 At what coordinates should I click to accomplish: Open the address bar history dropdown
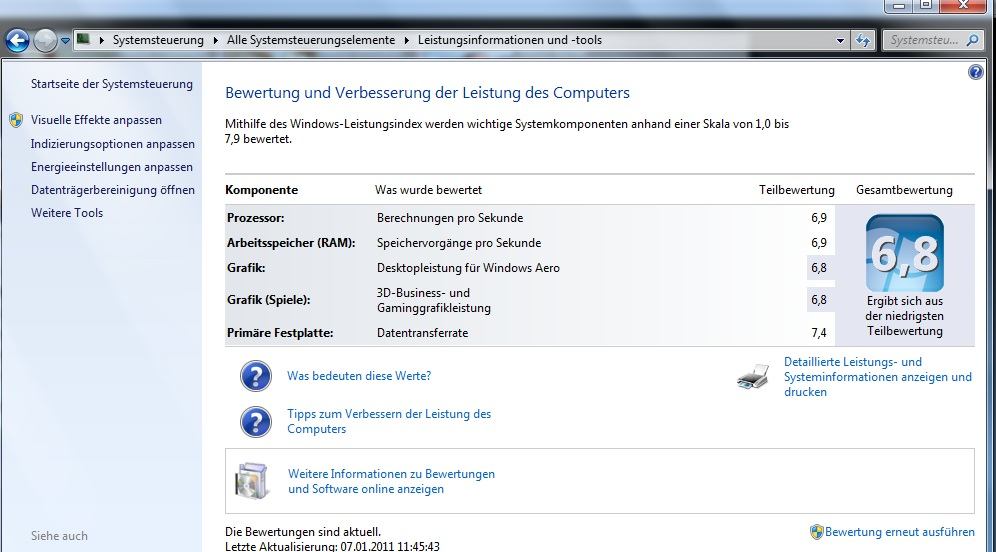[840, 40]
